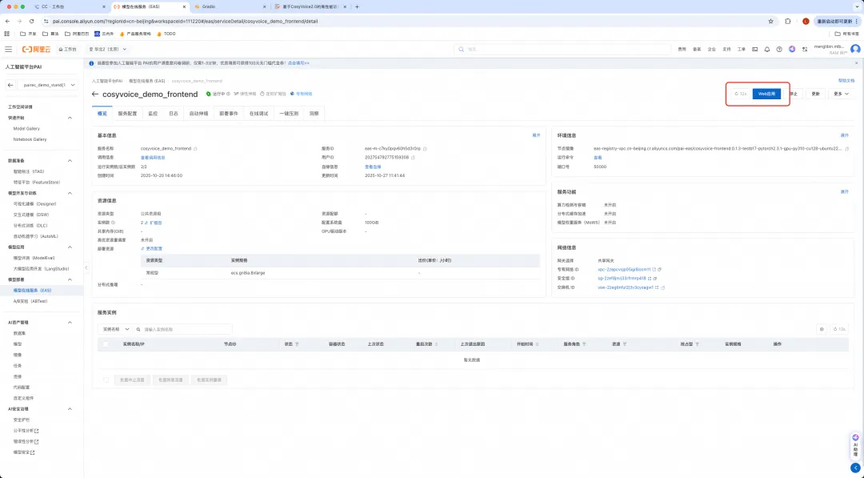The height and width of the screenshot is (478, 864).
Task: Copy the service ID using copy icon
Action: pyautogui.click(x=425, y=148)
